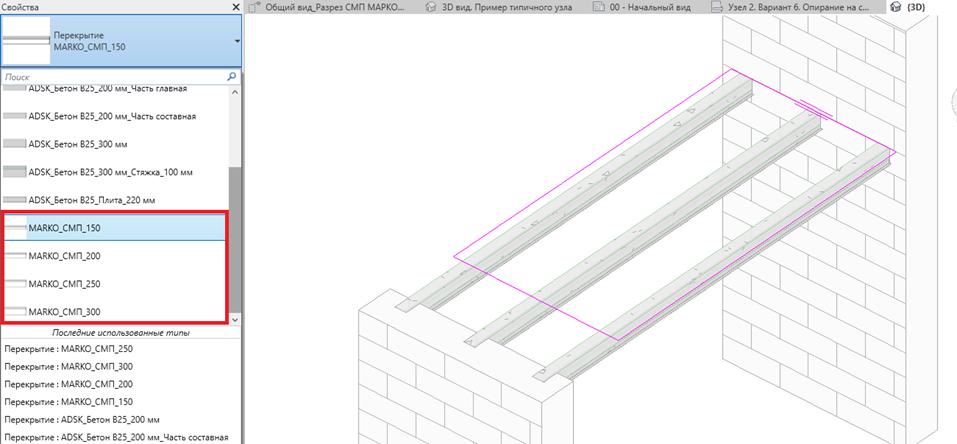957x444 pixels.
Task: Select МАРКО_СМП_200 in the type list
Action: coord(114,256)
